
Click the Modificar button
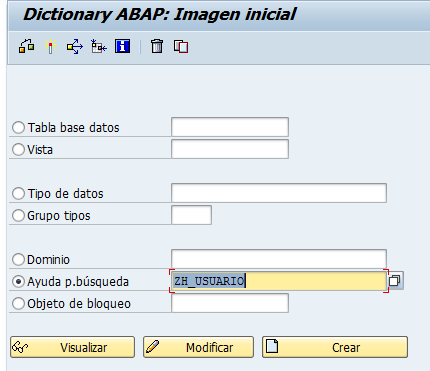point(198,347)
